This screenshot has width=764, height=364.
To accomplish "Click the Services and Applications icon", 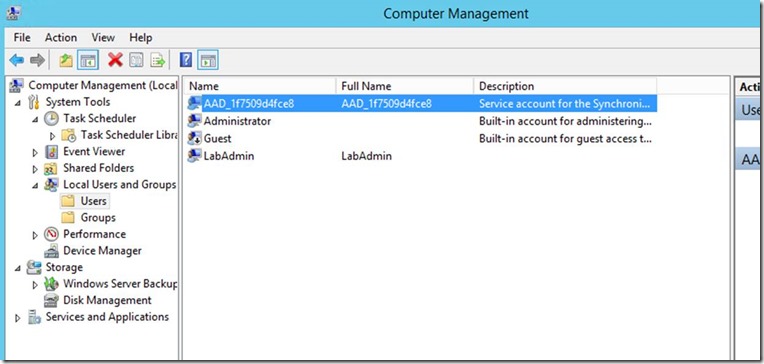I will pos(34,317).
